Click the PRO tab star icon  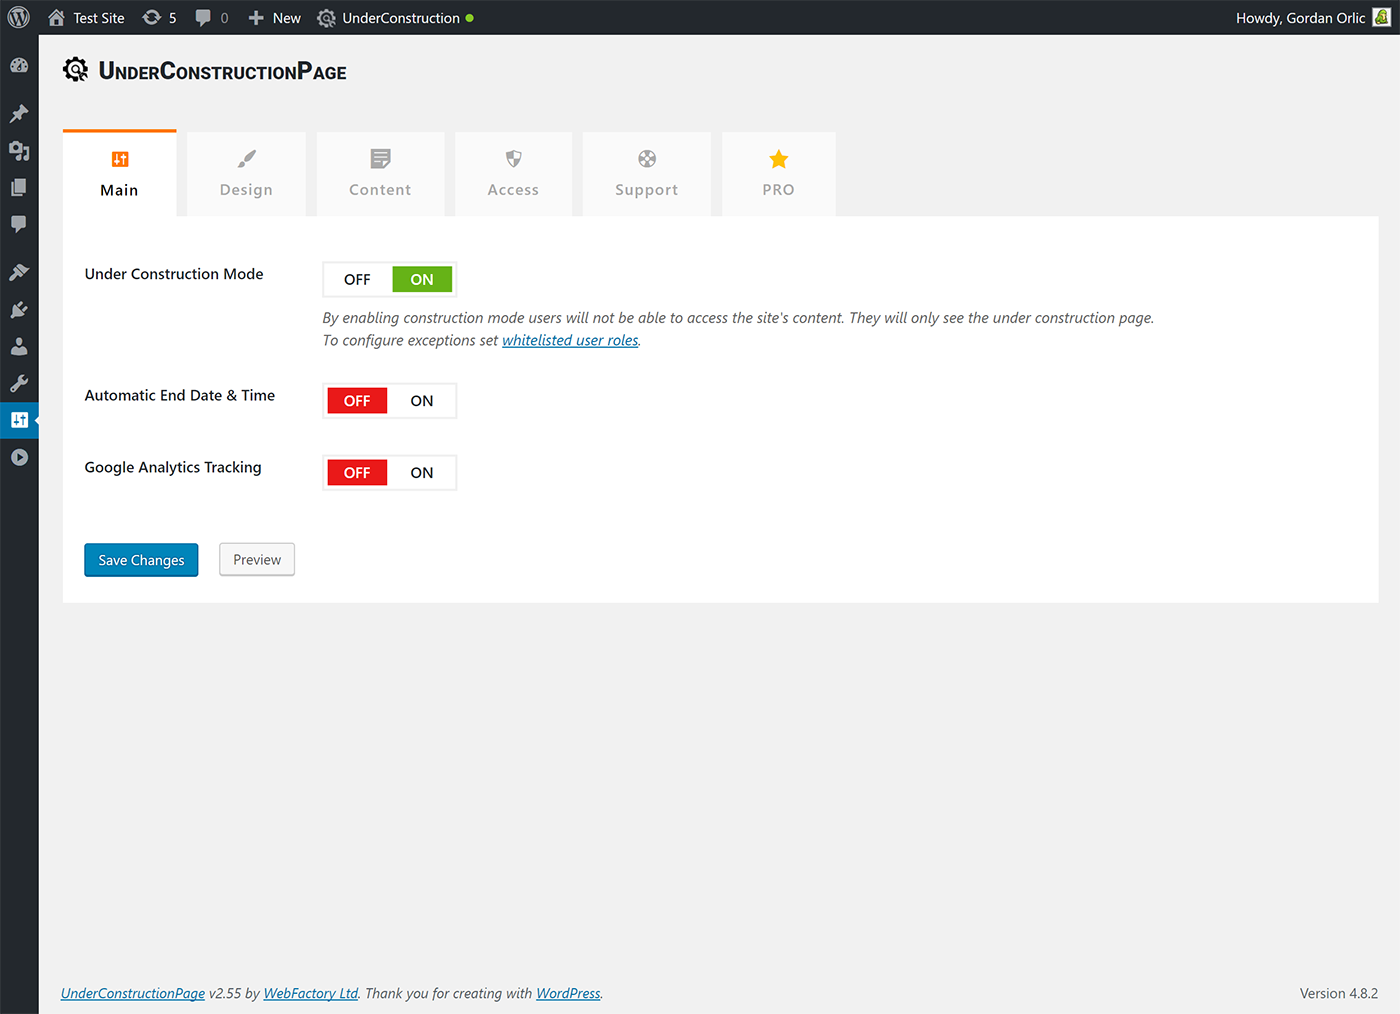coord(779,159)
